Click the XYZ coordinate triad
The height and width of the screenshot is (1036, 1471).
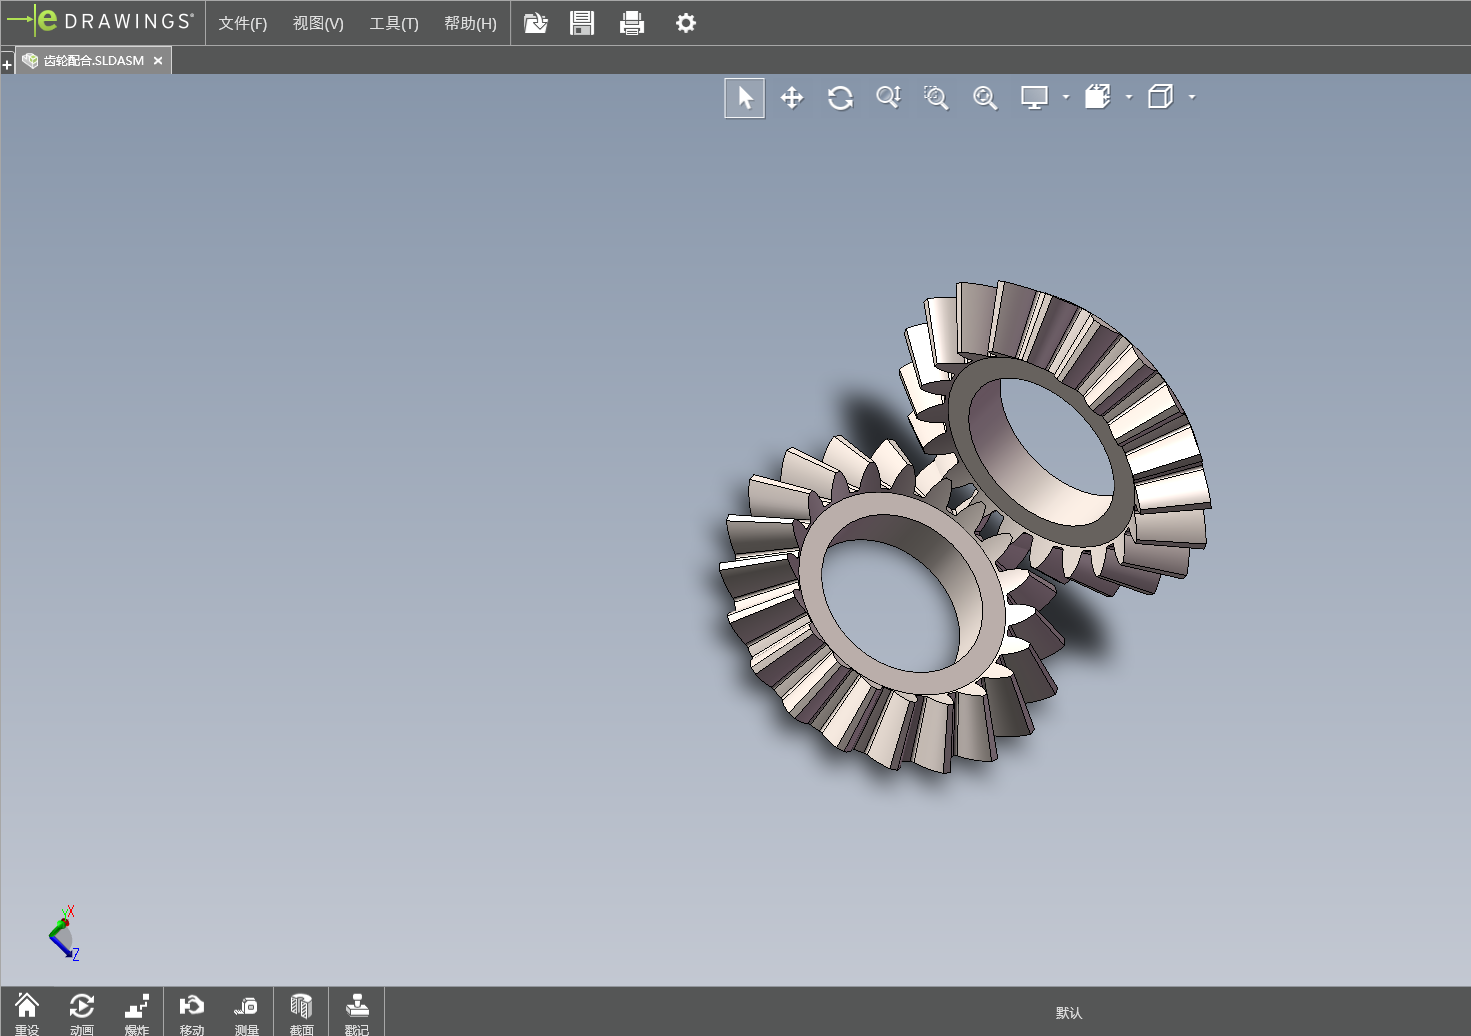(64, 934)
